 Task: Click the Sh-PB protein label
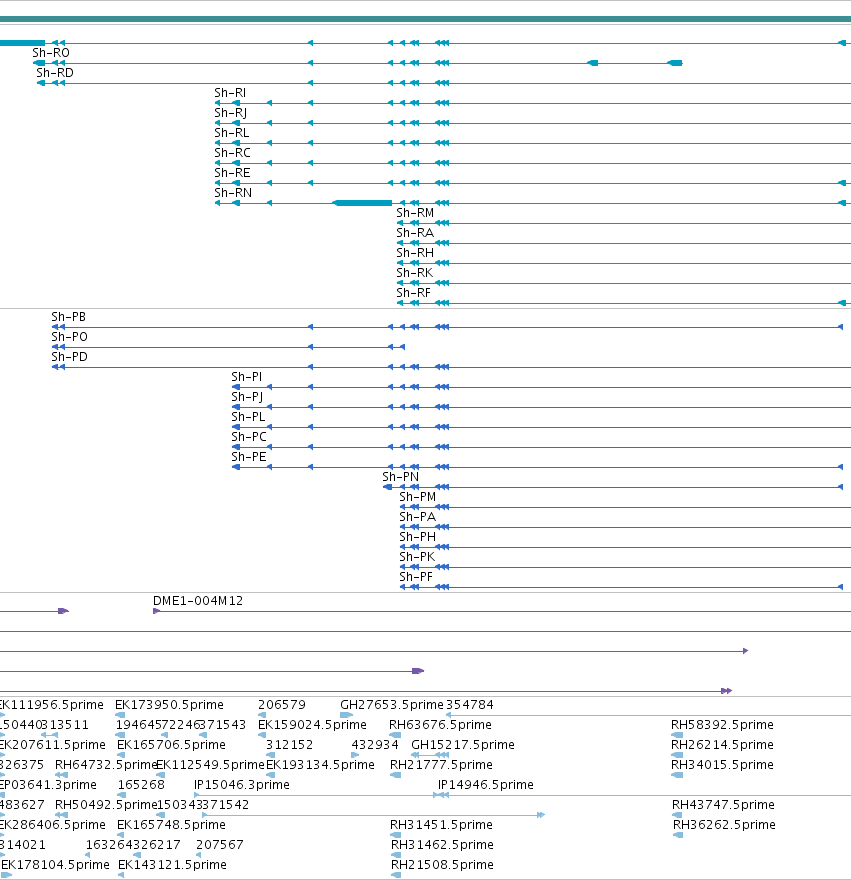pyautogui.click(x=68, y=317)
